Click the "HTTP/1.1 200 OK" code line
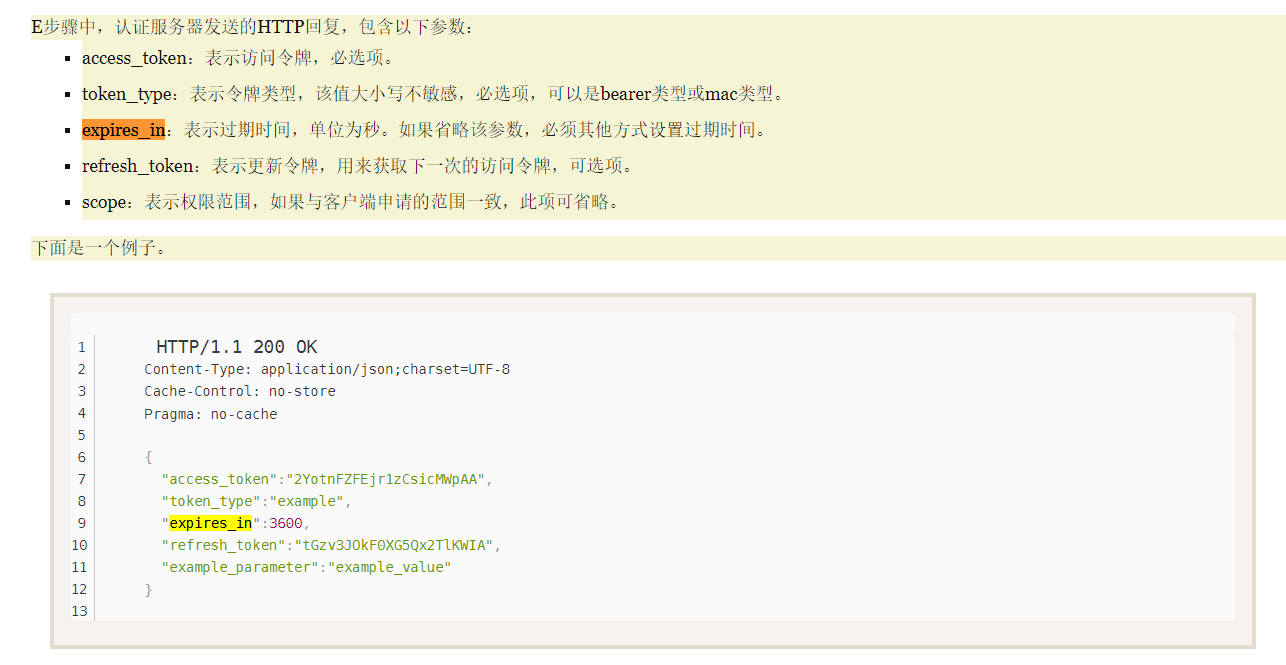The image size is (1286, 665). tap(237, 347)
